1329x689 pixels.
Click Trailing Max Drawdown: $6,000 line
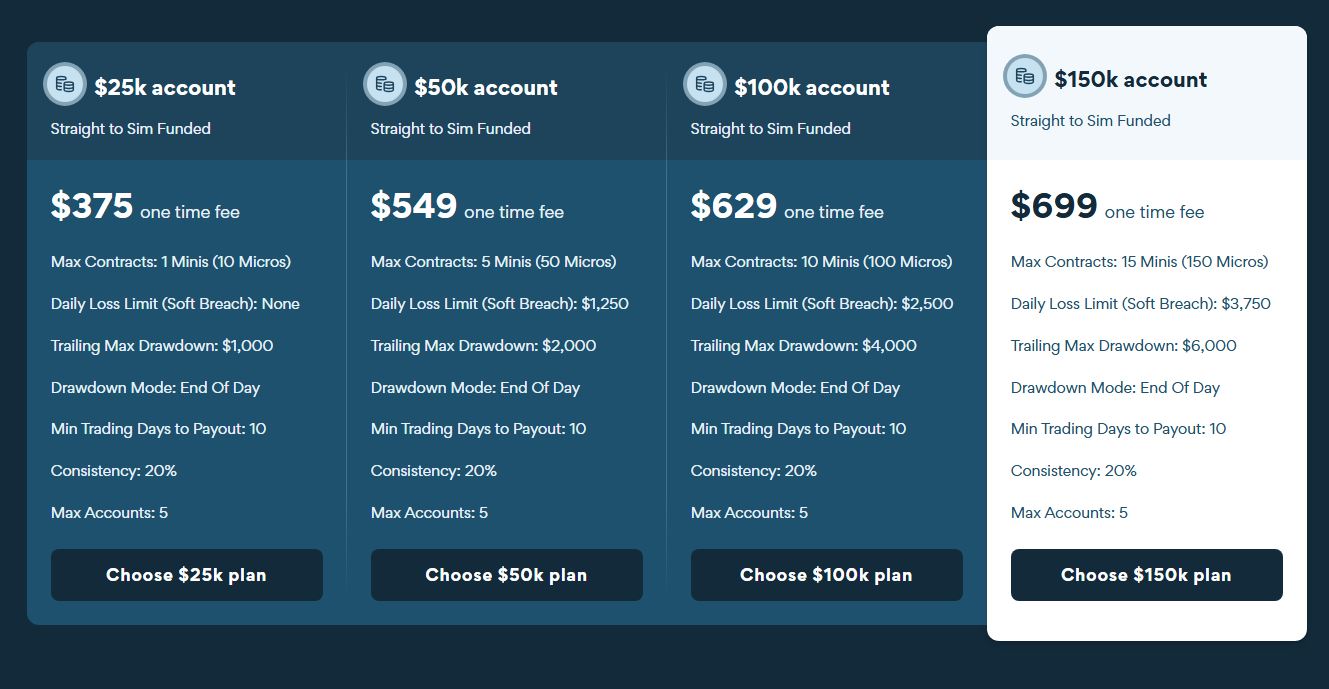point(1124,346)
